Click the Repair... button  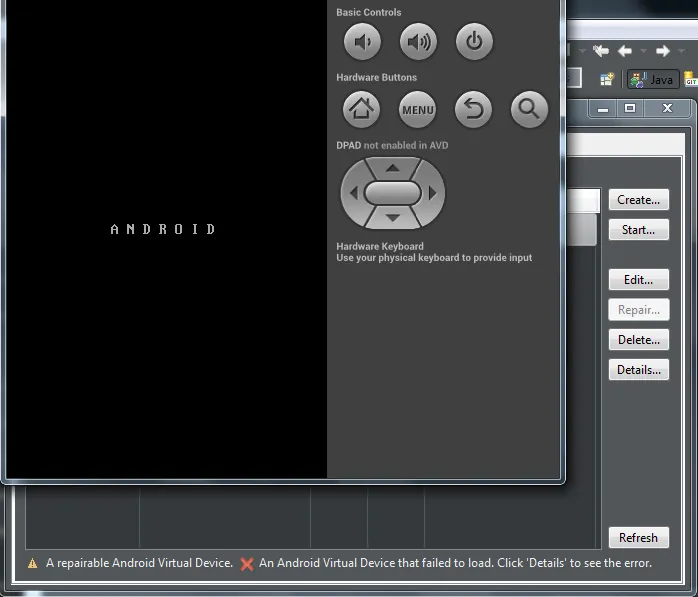click(x=638, y=309)
